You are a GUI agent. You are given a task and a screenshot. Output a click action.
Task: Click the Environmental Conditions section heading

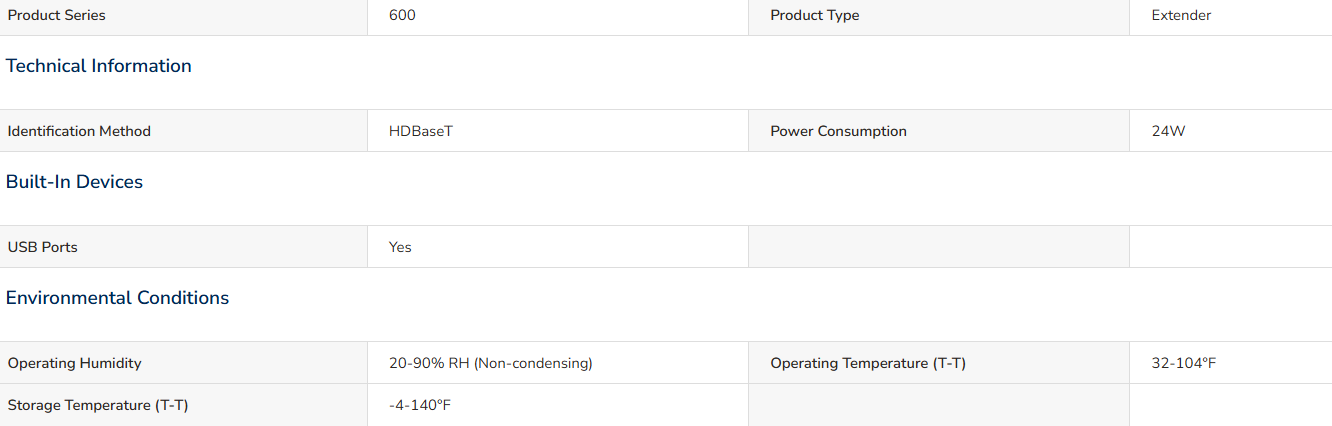click(118, 298)
